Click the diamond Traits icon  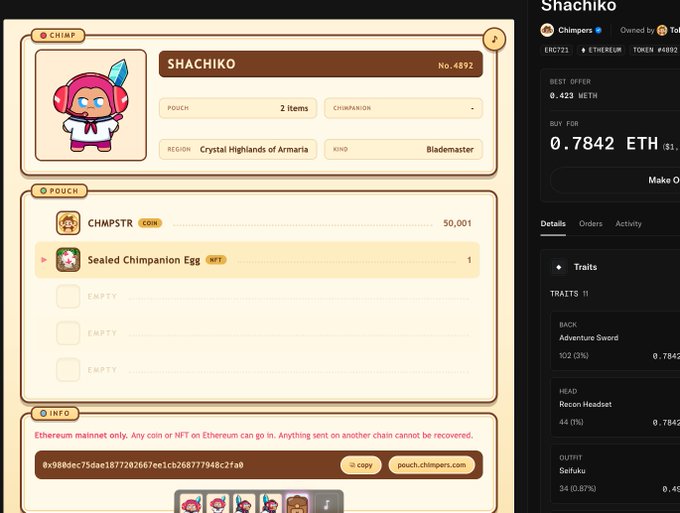[x=559, y=267]
